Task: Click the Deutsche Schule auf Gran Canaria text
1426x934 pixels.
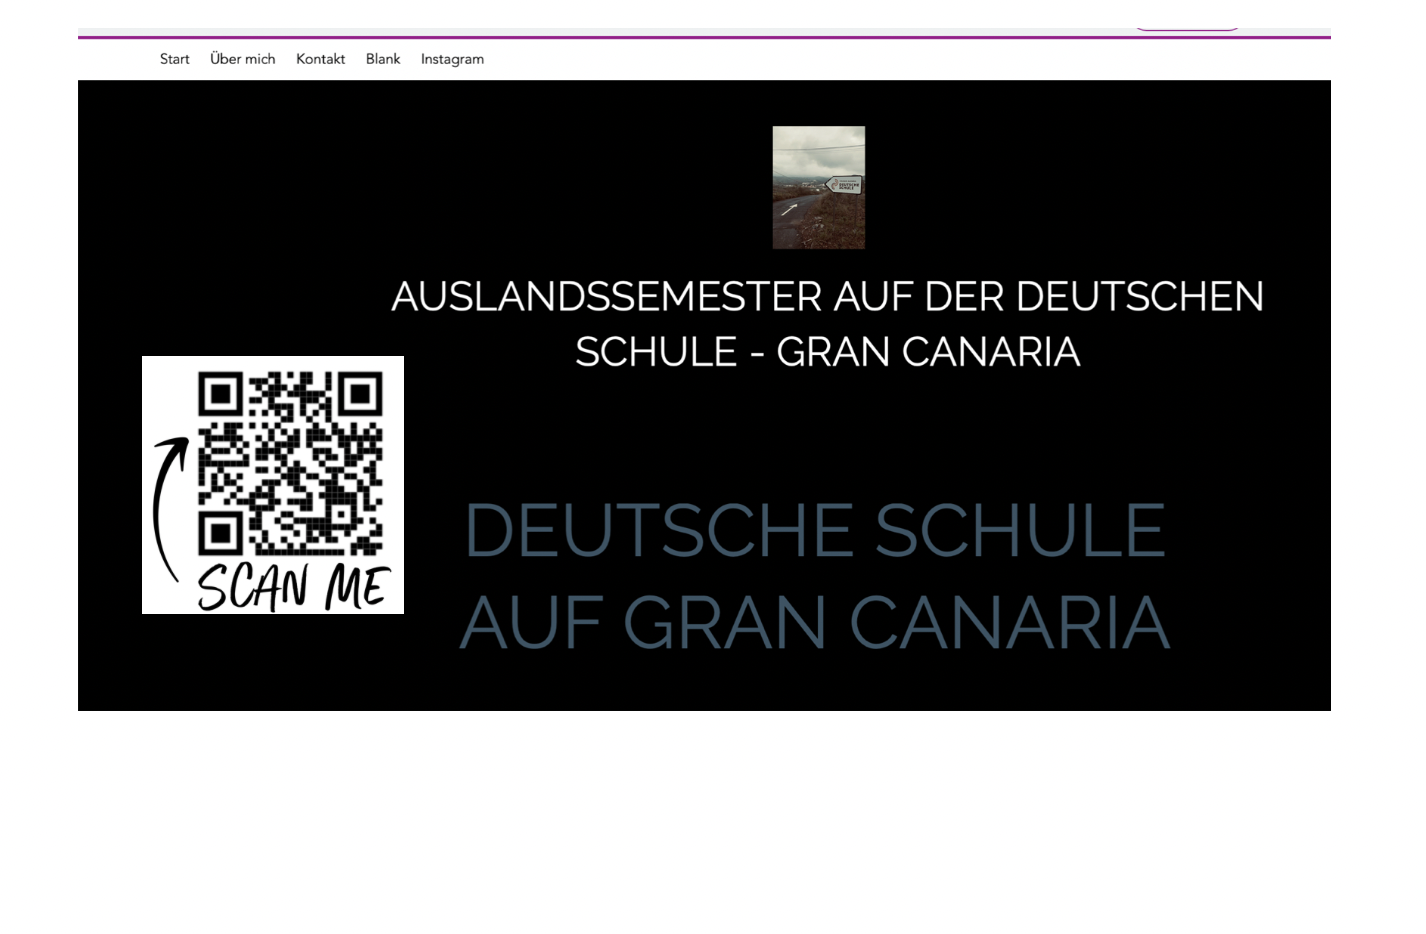Action: click(814, 576)
